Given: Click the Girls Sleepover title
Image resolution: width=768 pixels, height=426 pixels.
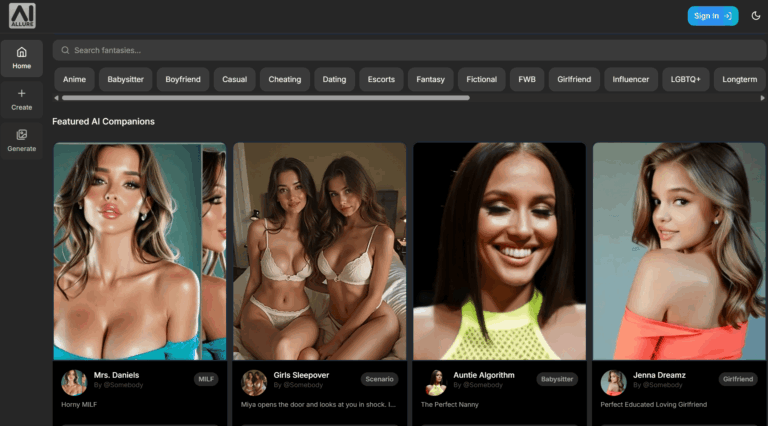Looking at the screenshot, I should pos(301,375).
